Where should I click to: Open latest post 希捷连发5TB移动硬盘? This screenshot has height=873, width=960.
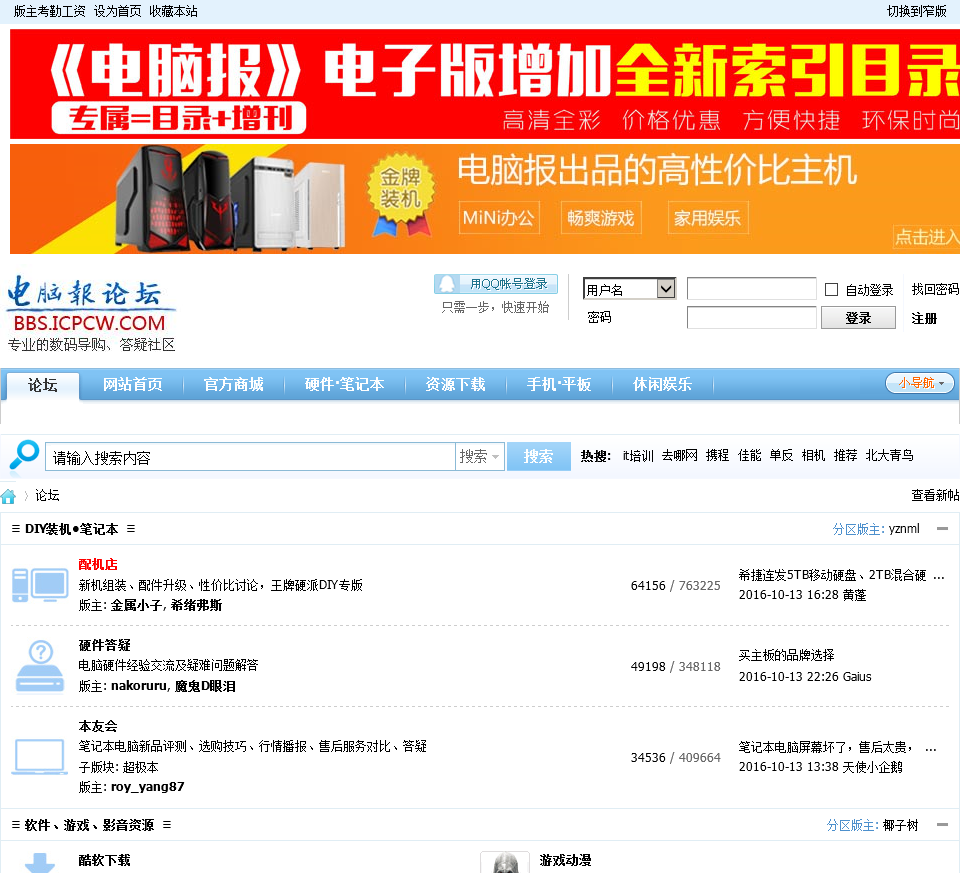(x=842, y=575)
